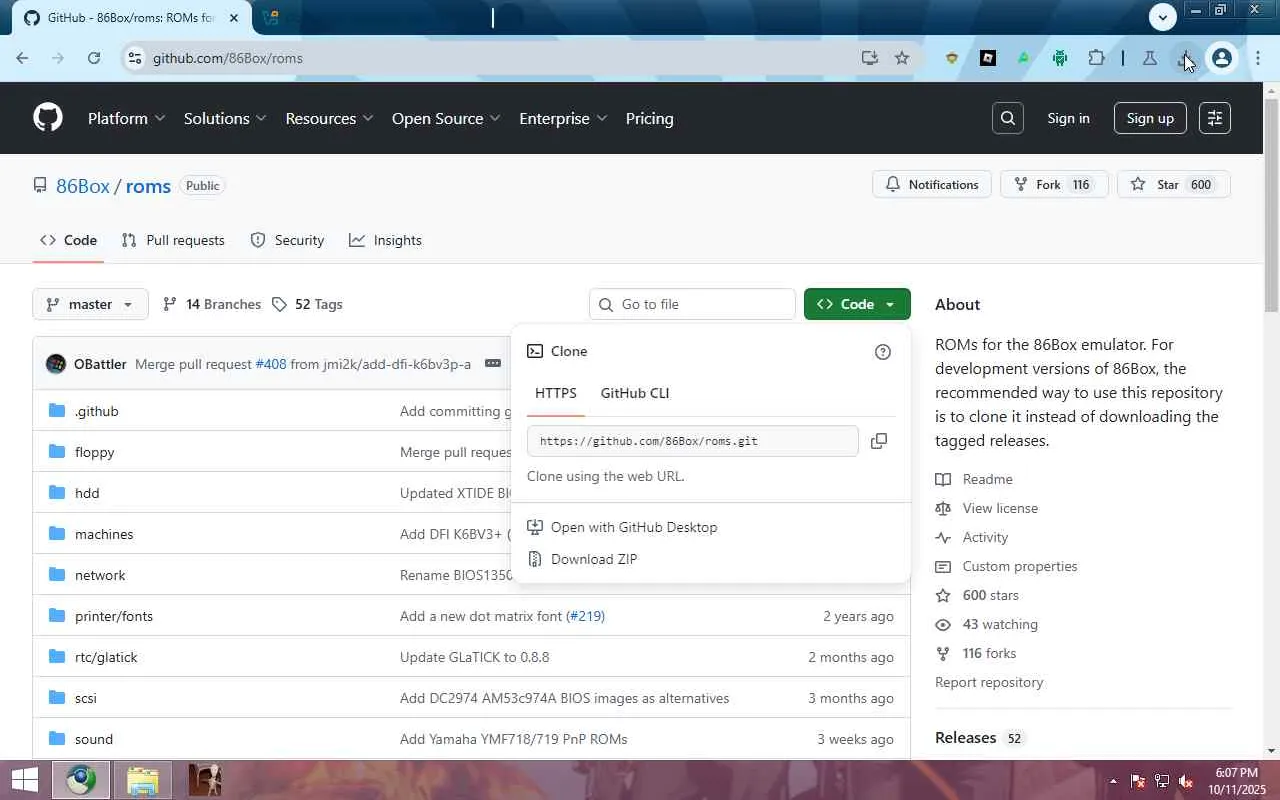Viewport: 1280px width, 800px height.
Task: Select the Code repository tab
Action: coord(68,240)
